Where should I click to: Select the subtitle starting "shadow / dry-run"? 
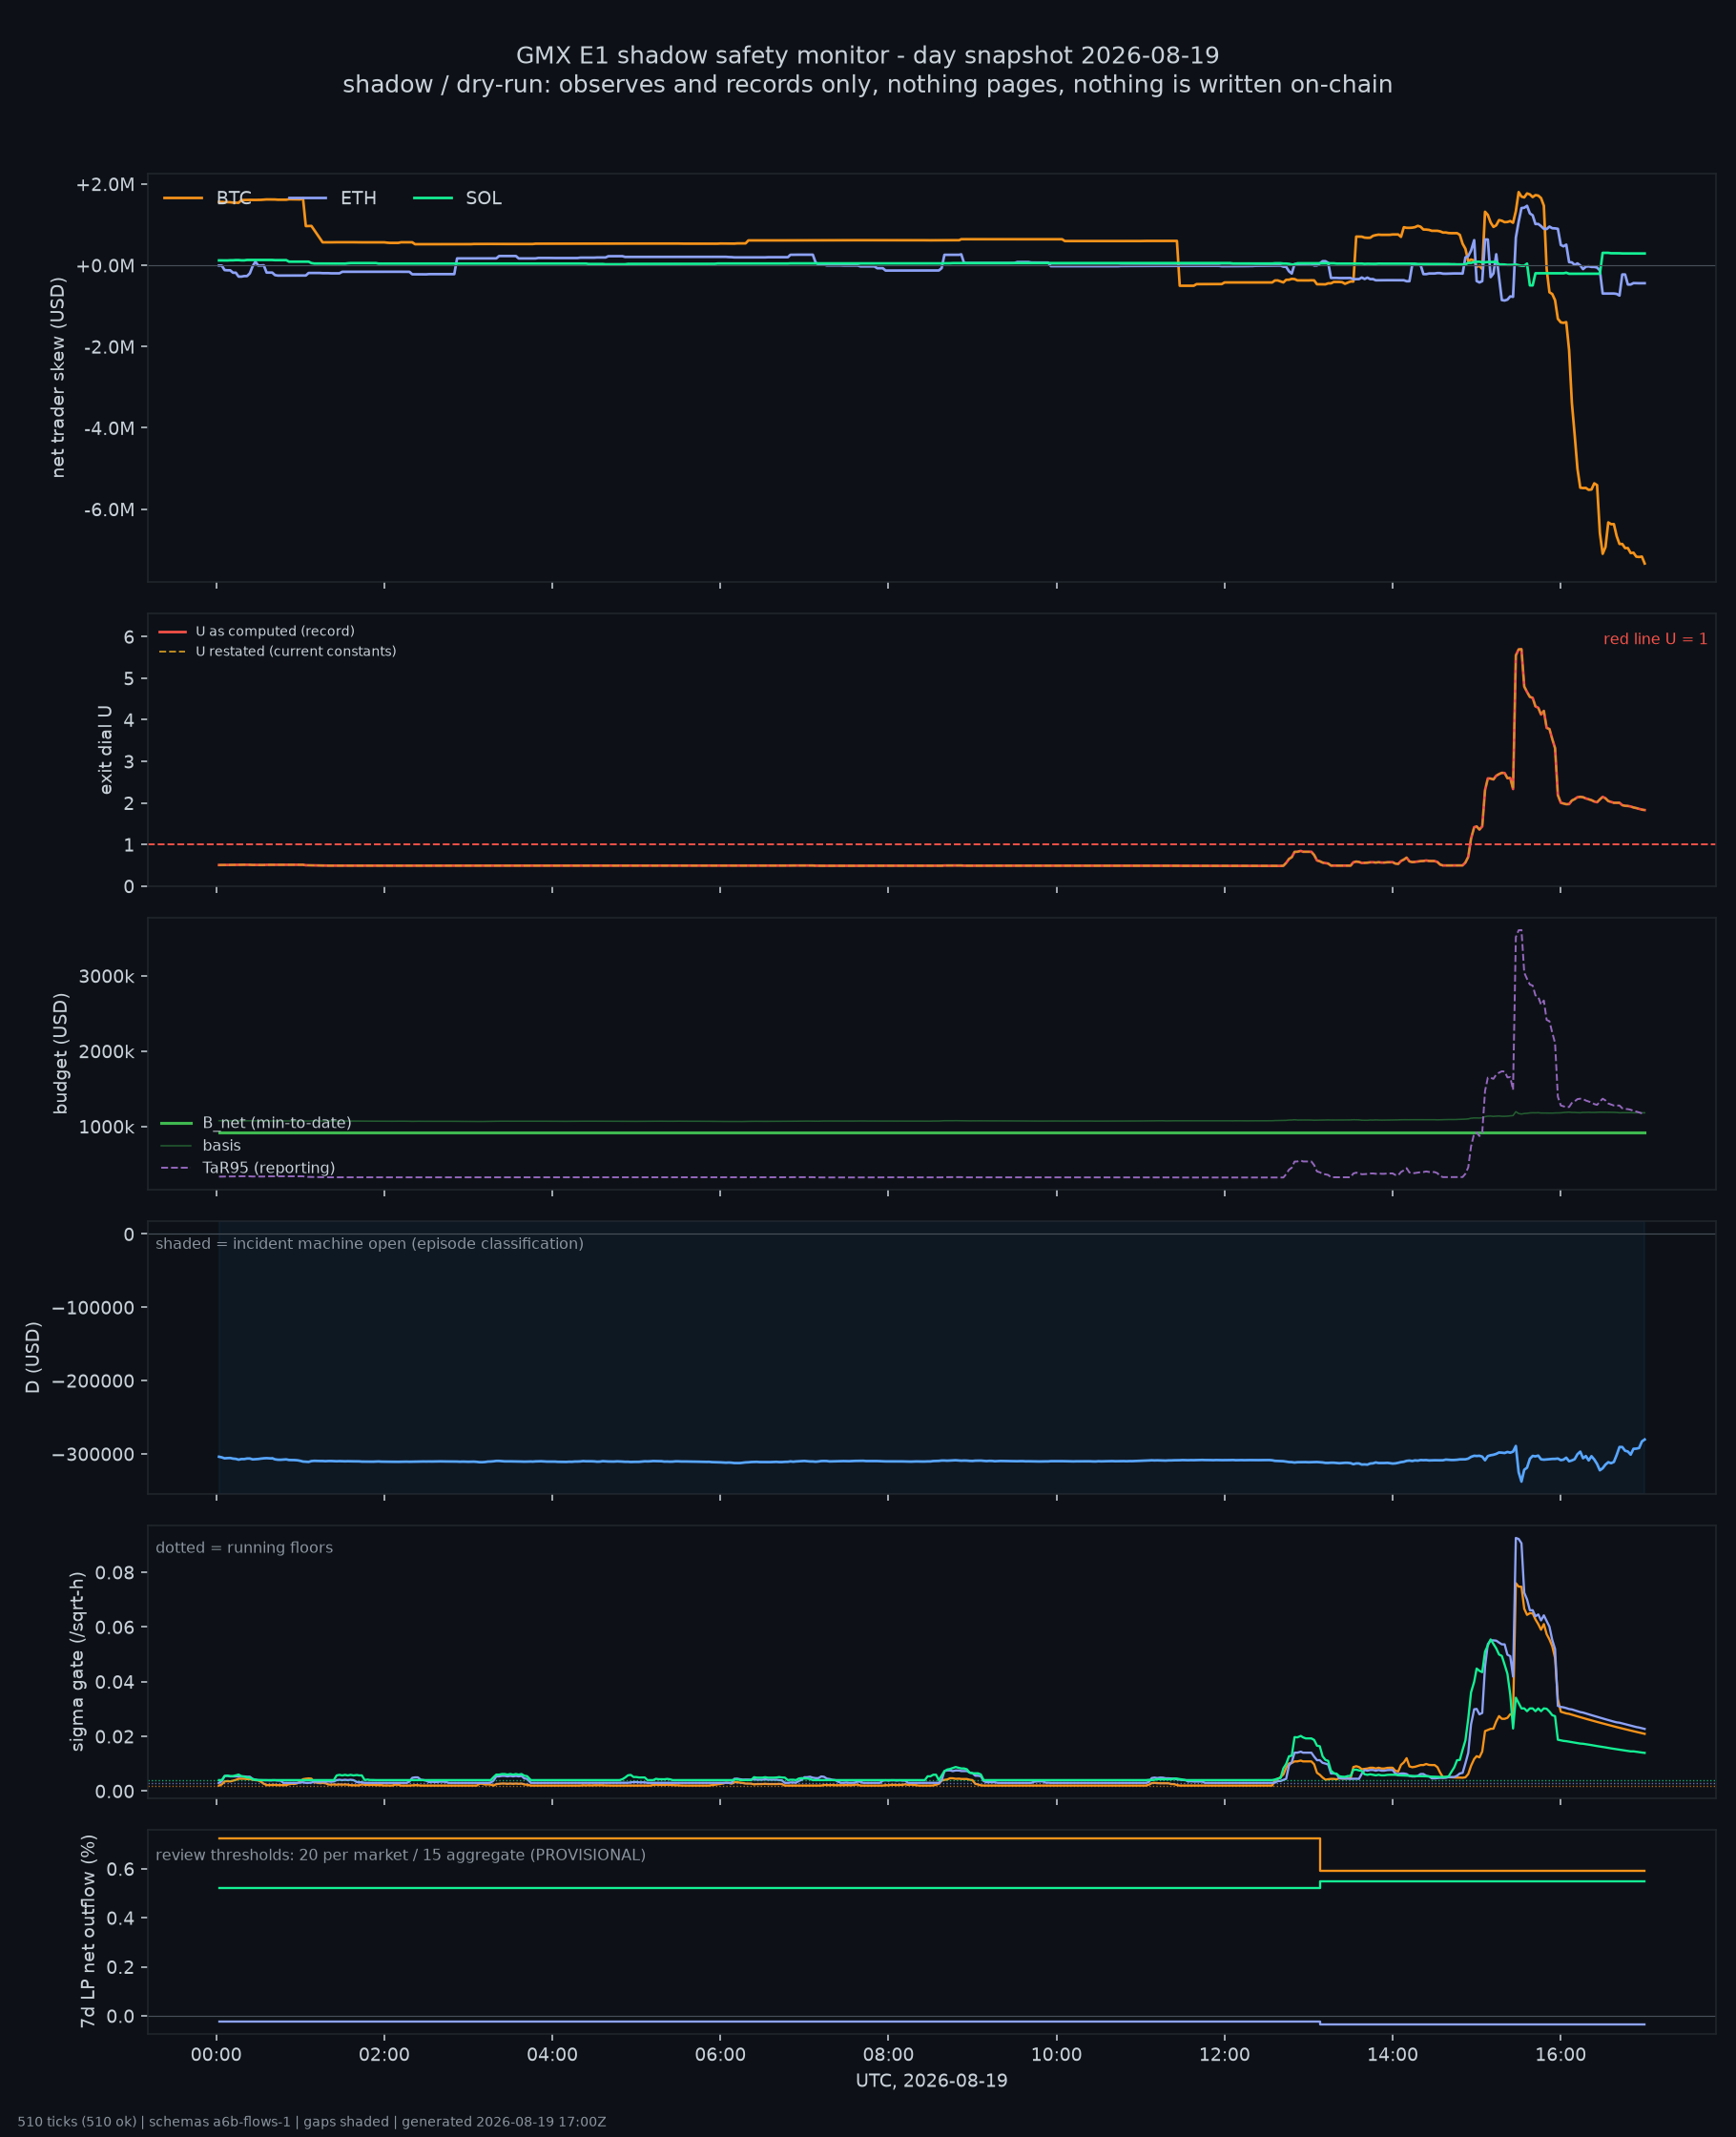pyautogui.click(x=867, y=85)
